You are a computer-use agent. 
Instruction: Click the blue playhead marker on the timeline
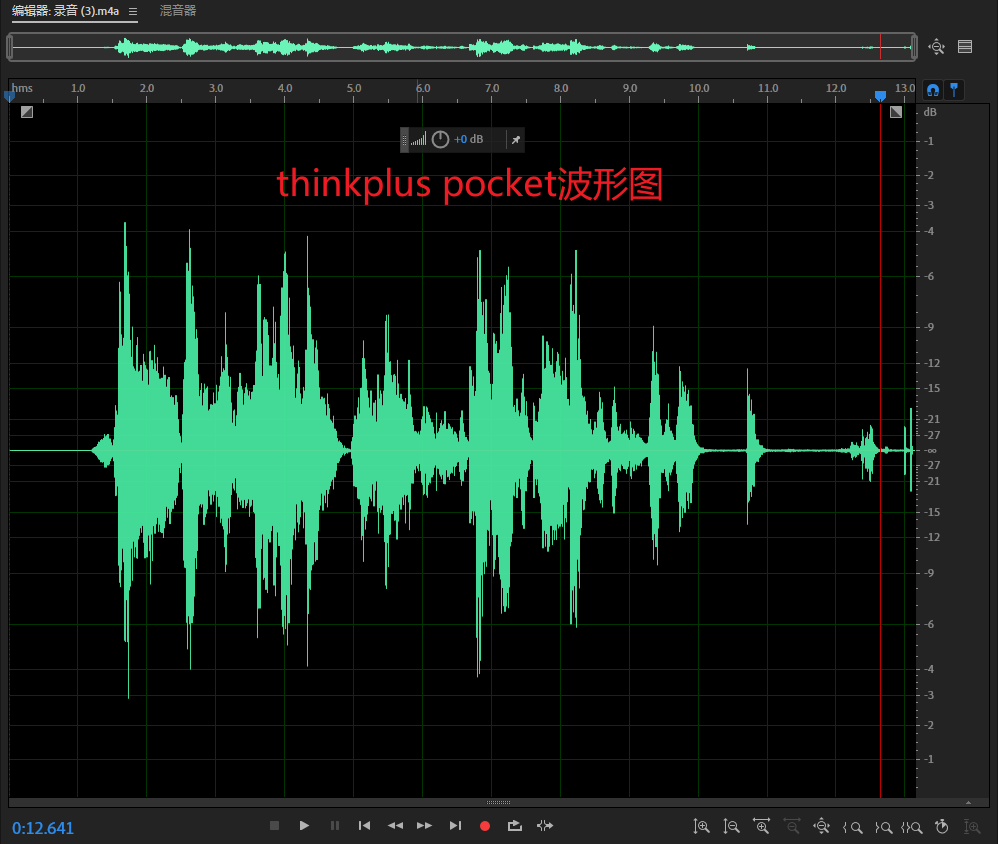880,96
